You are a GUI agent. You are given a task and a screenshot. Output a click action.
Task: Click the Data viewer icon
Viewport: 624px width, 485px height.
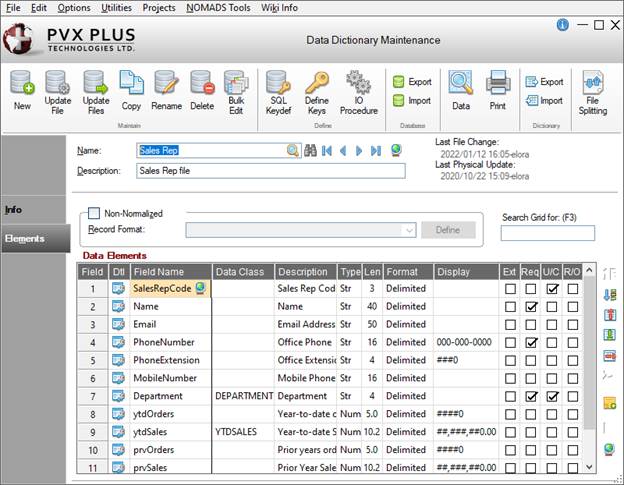(x=460, y=89)
